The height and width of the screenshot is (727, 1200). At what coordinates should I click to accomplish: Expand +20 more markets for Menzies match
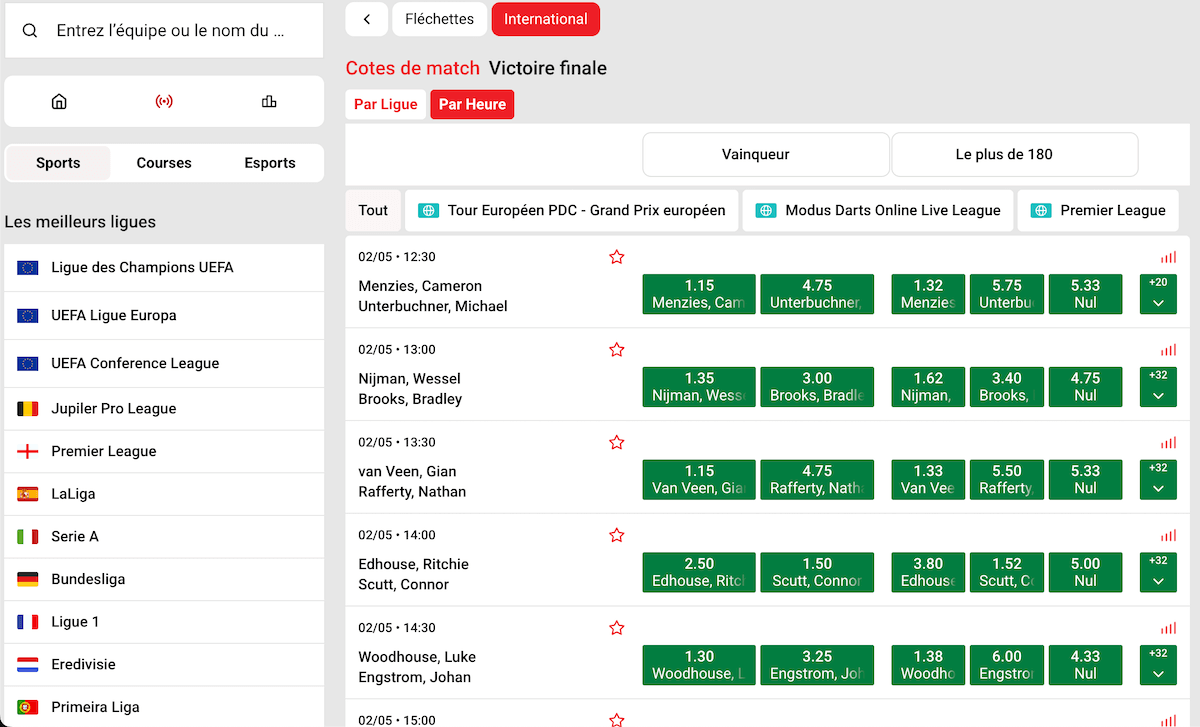[1158, 294]
